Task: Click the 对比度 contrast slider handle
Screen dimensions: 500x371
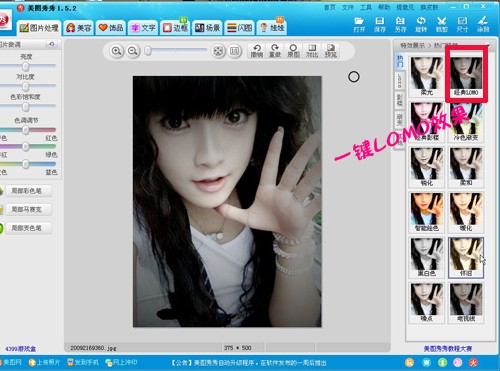Action: (x=25, y=87)
